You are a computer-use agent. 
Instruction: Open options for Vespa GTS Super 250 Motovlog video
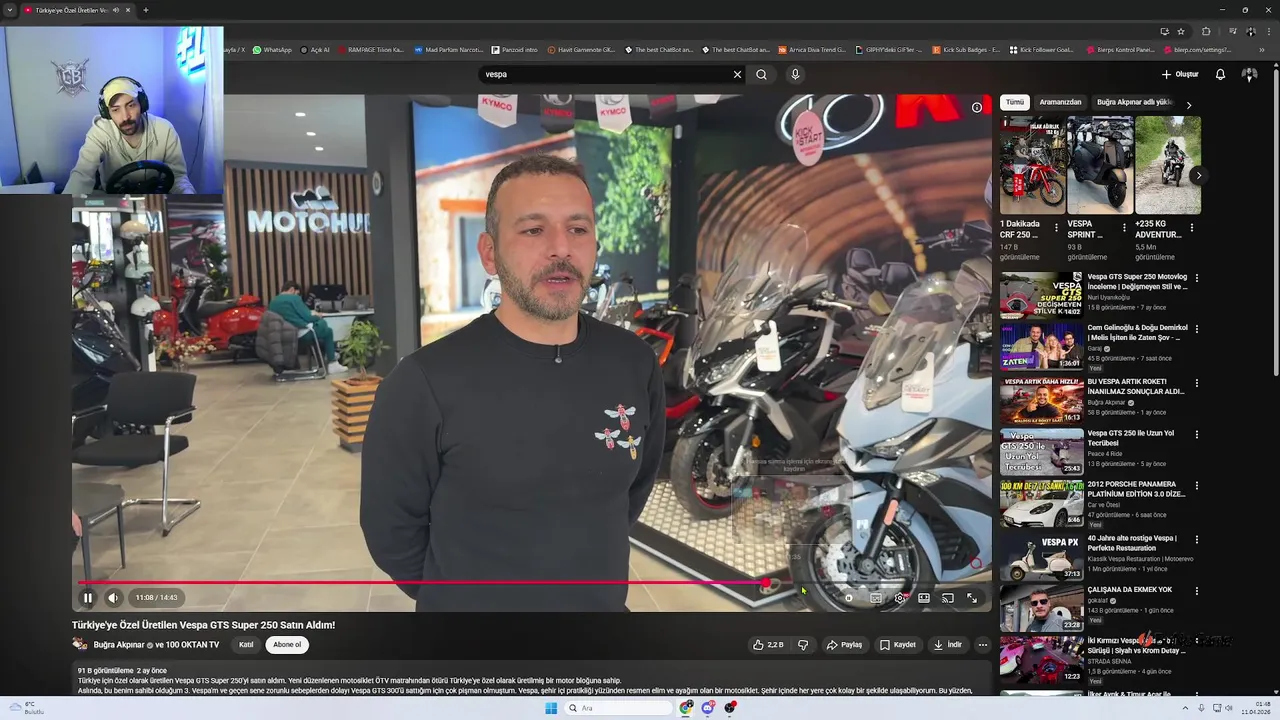point(1196,278)
